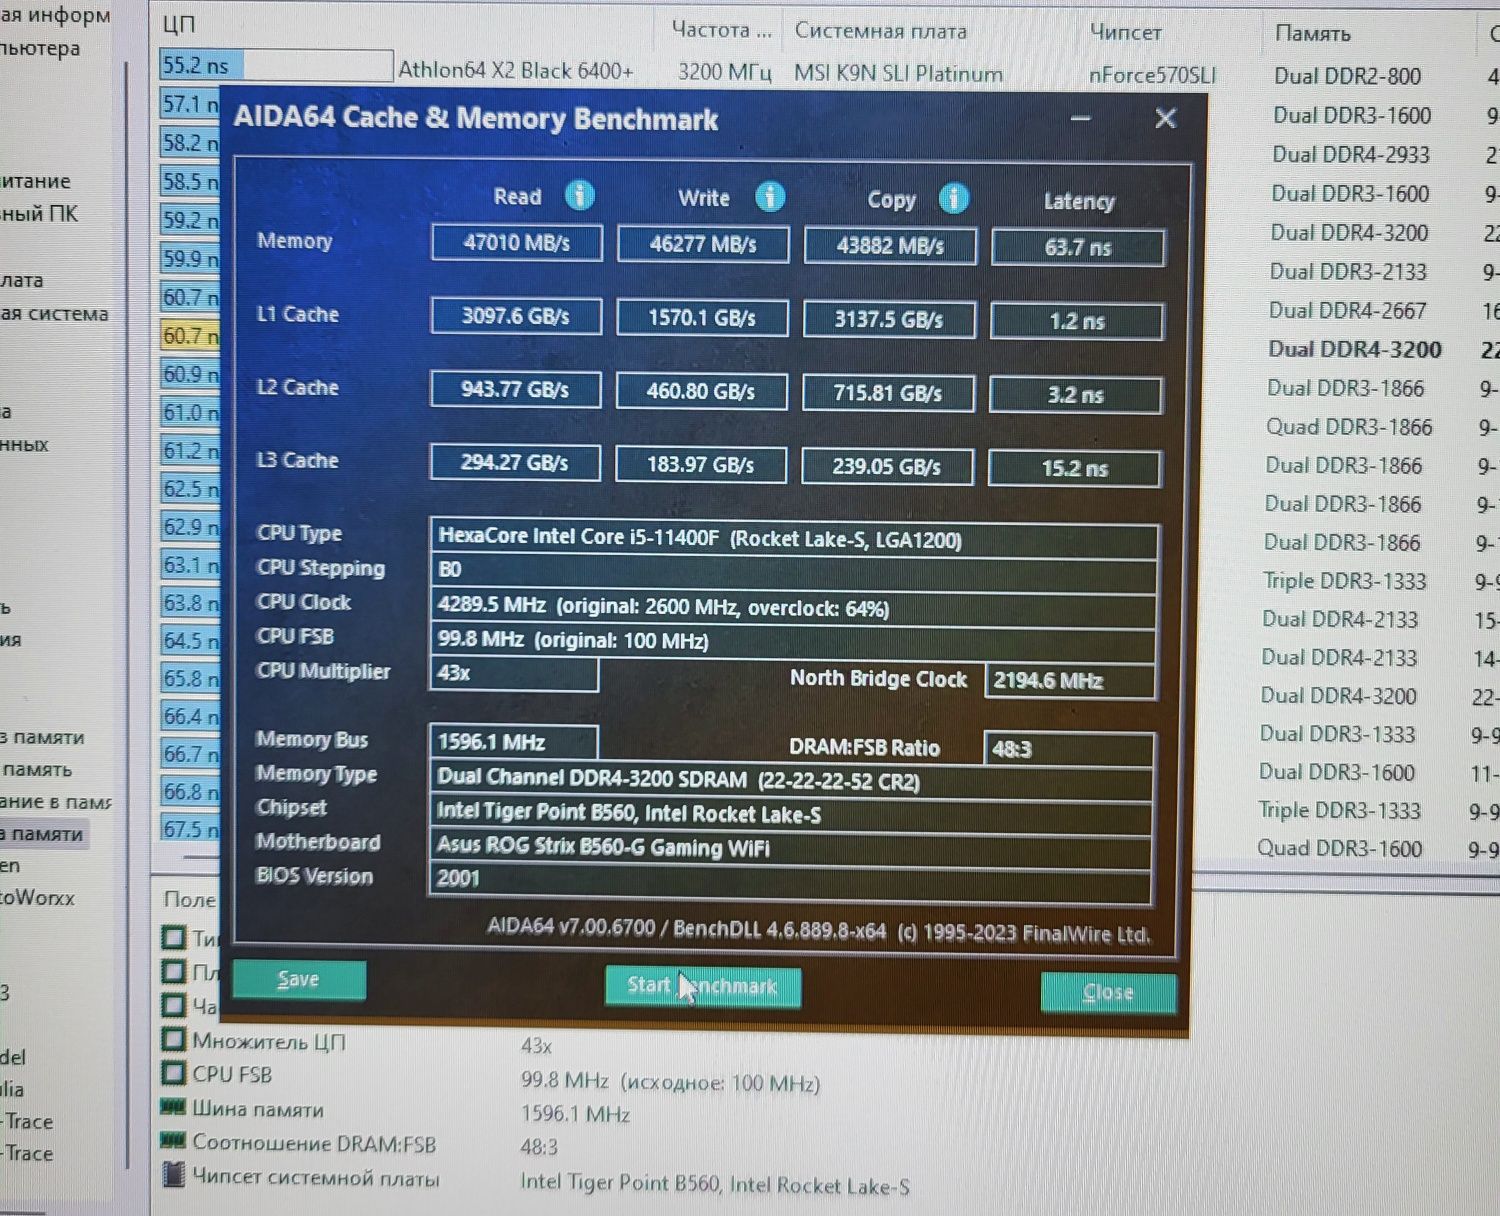Click the Чипсет column header

[1126, 33]
